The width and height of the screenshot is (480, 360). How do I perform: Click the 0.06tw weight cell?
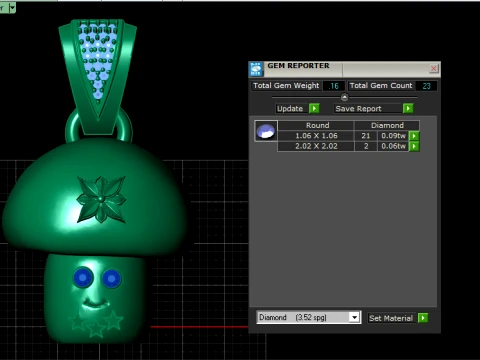(393, 146)
